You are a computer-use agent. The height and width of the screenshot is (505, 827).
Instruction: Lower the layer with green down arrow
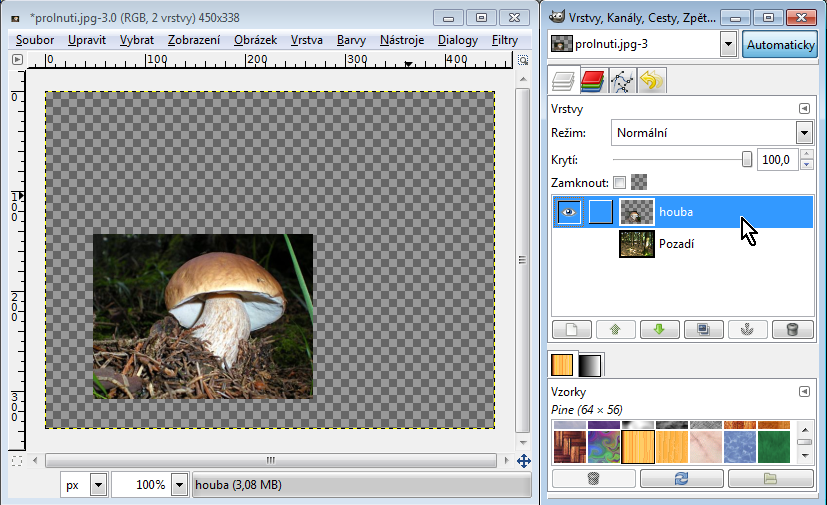(x=660, y=329)
